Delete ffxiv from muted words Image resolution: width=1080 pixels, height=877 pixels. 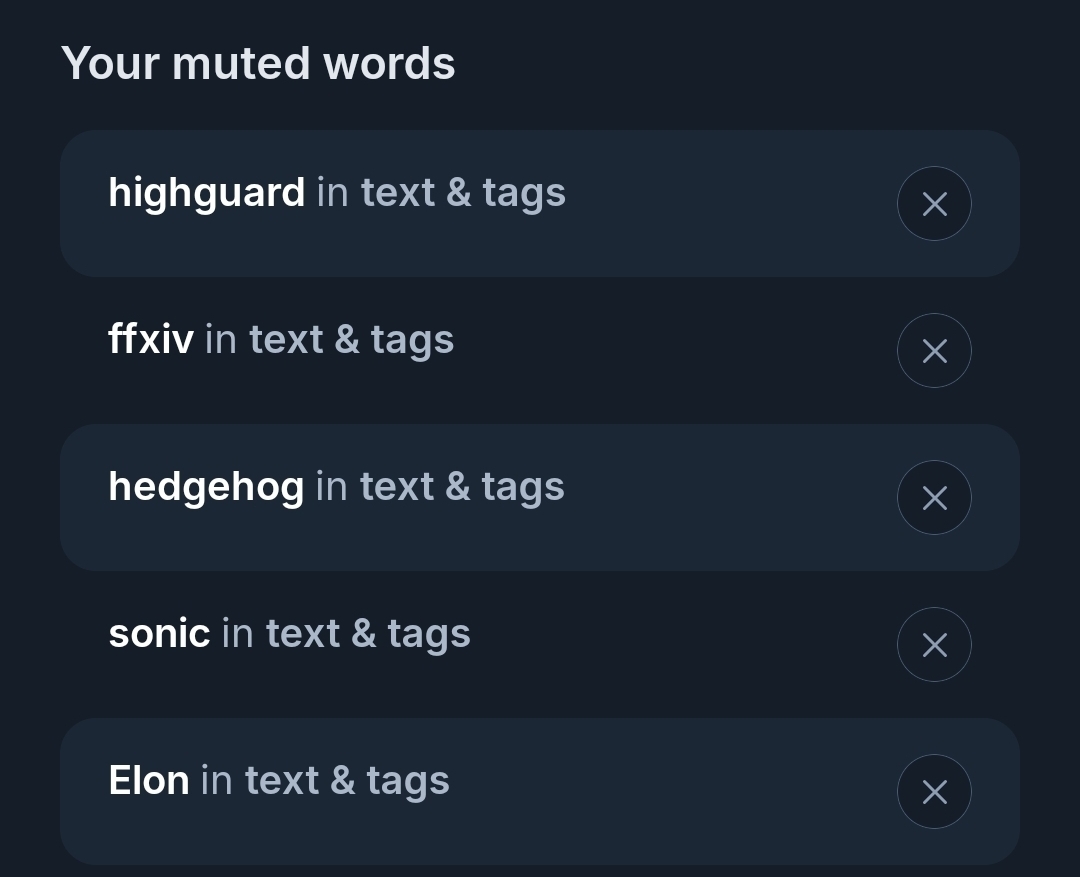pos(934,351)
